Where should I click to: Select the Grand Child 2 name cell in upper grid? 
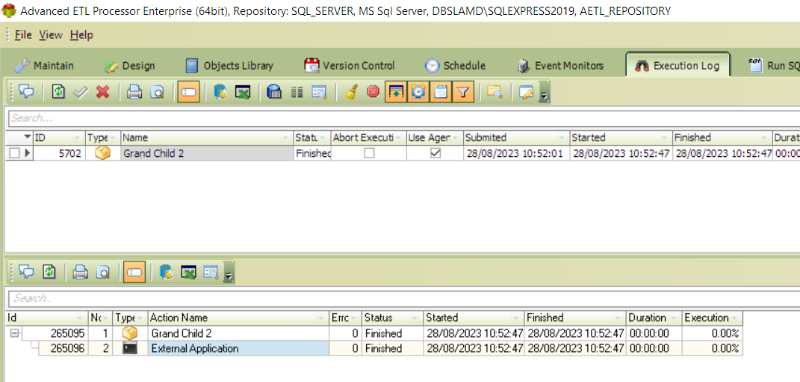(207, 154)
